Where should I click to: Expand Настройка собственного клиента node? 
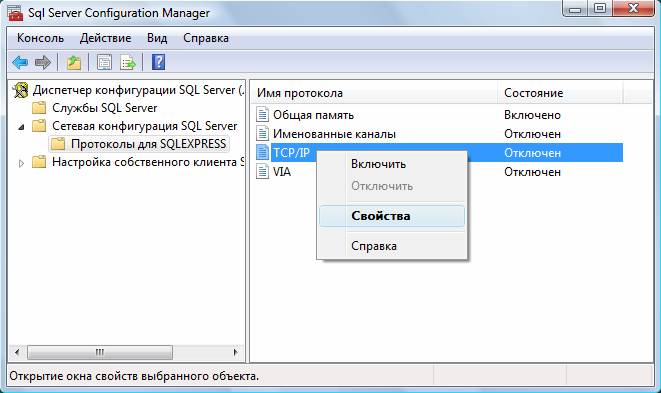[21, 163]
